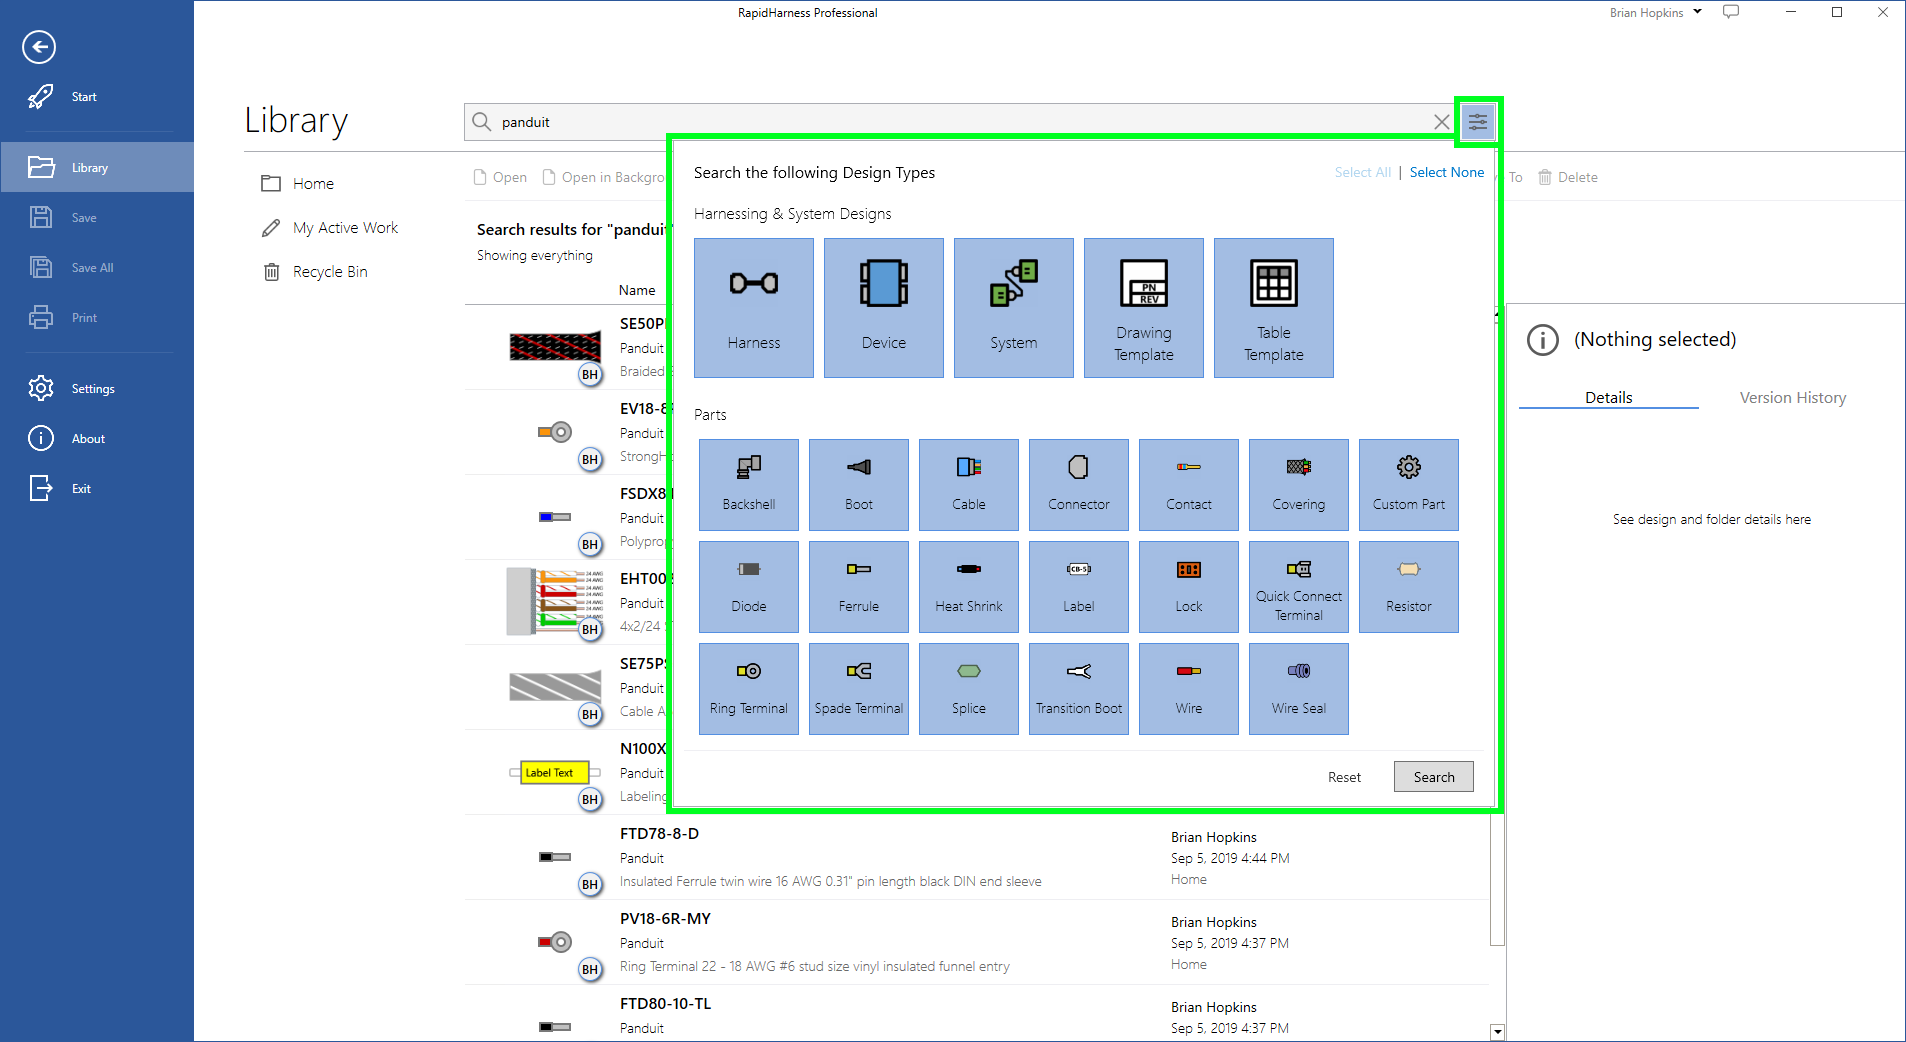This screenshot has height=1042, width=1906.
Task: Select the Custom Part tile
Action: 1409,485
